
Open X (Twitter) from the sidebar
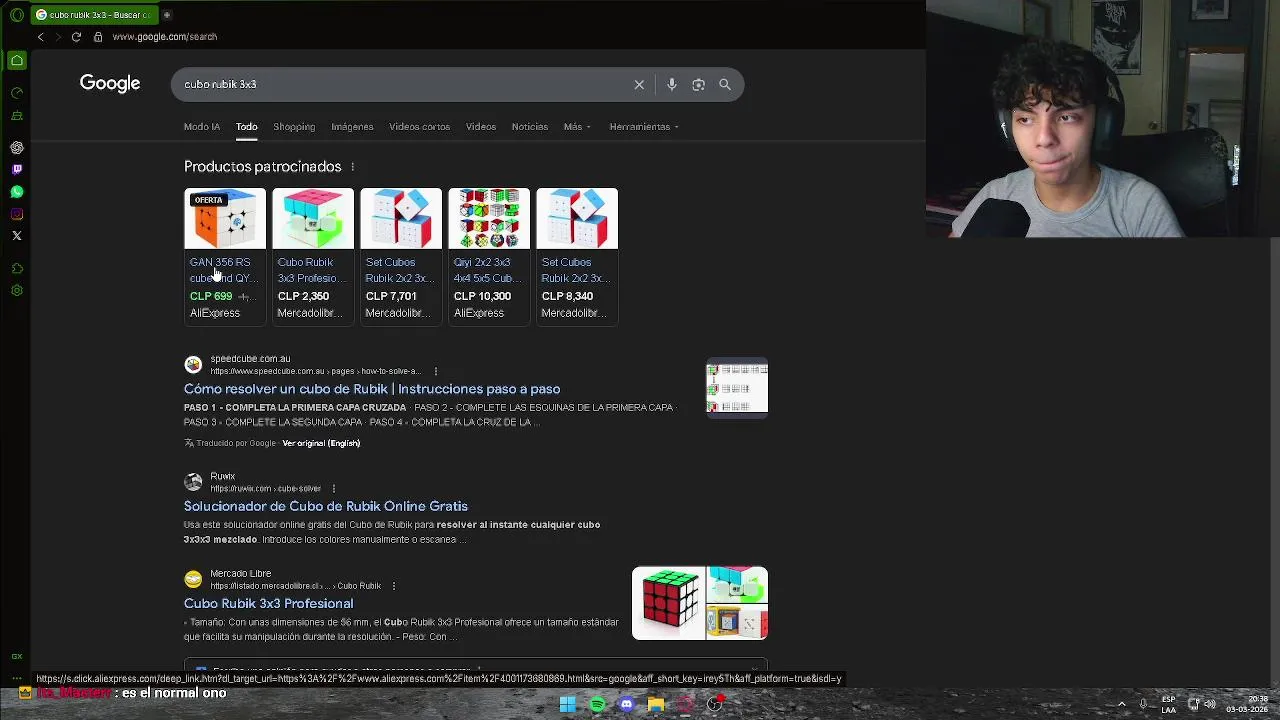(x=17, y=236)
